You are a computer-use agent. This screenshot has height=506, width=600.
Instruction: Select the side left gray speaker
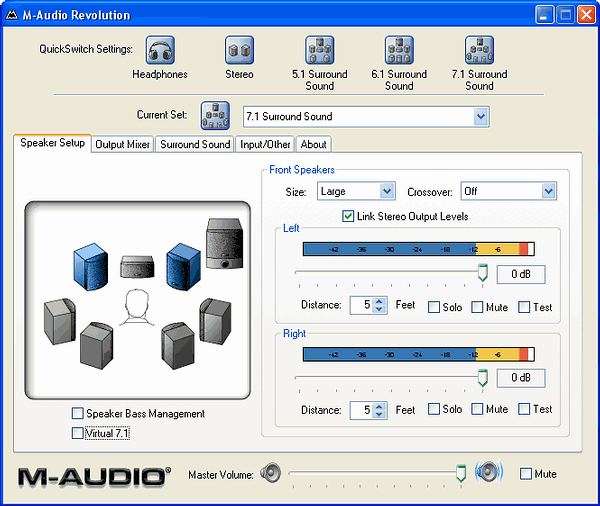[x=60, y=322]
